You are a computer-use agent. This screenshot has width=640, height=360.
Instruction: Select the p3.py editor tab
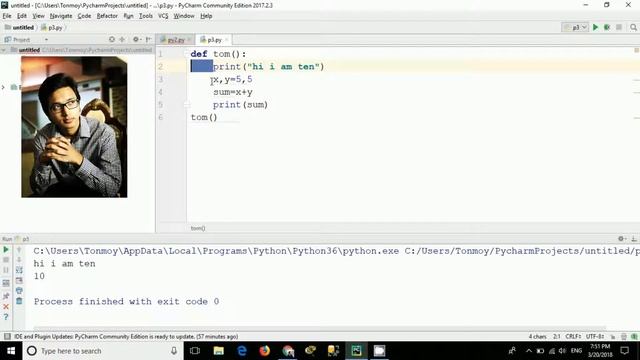coord(214,40)
